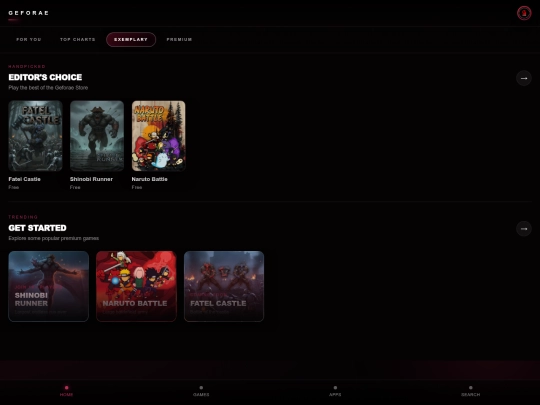Click the Geforae logo
This screenshot has width=540, height=405.
coord(29,13)
